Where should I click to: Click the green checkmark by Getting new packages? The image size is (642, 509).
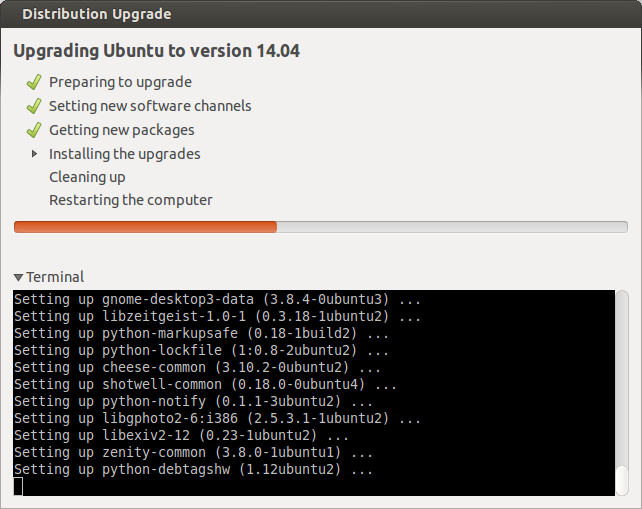click(34, 130)
